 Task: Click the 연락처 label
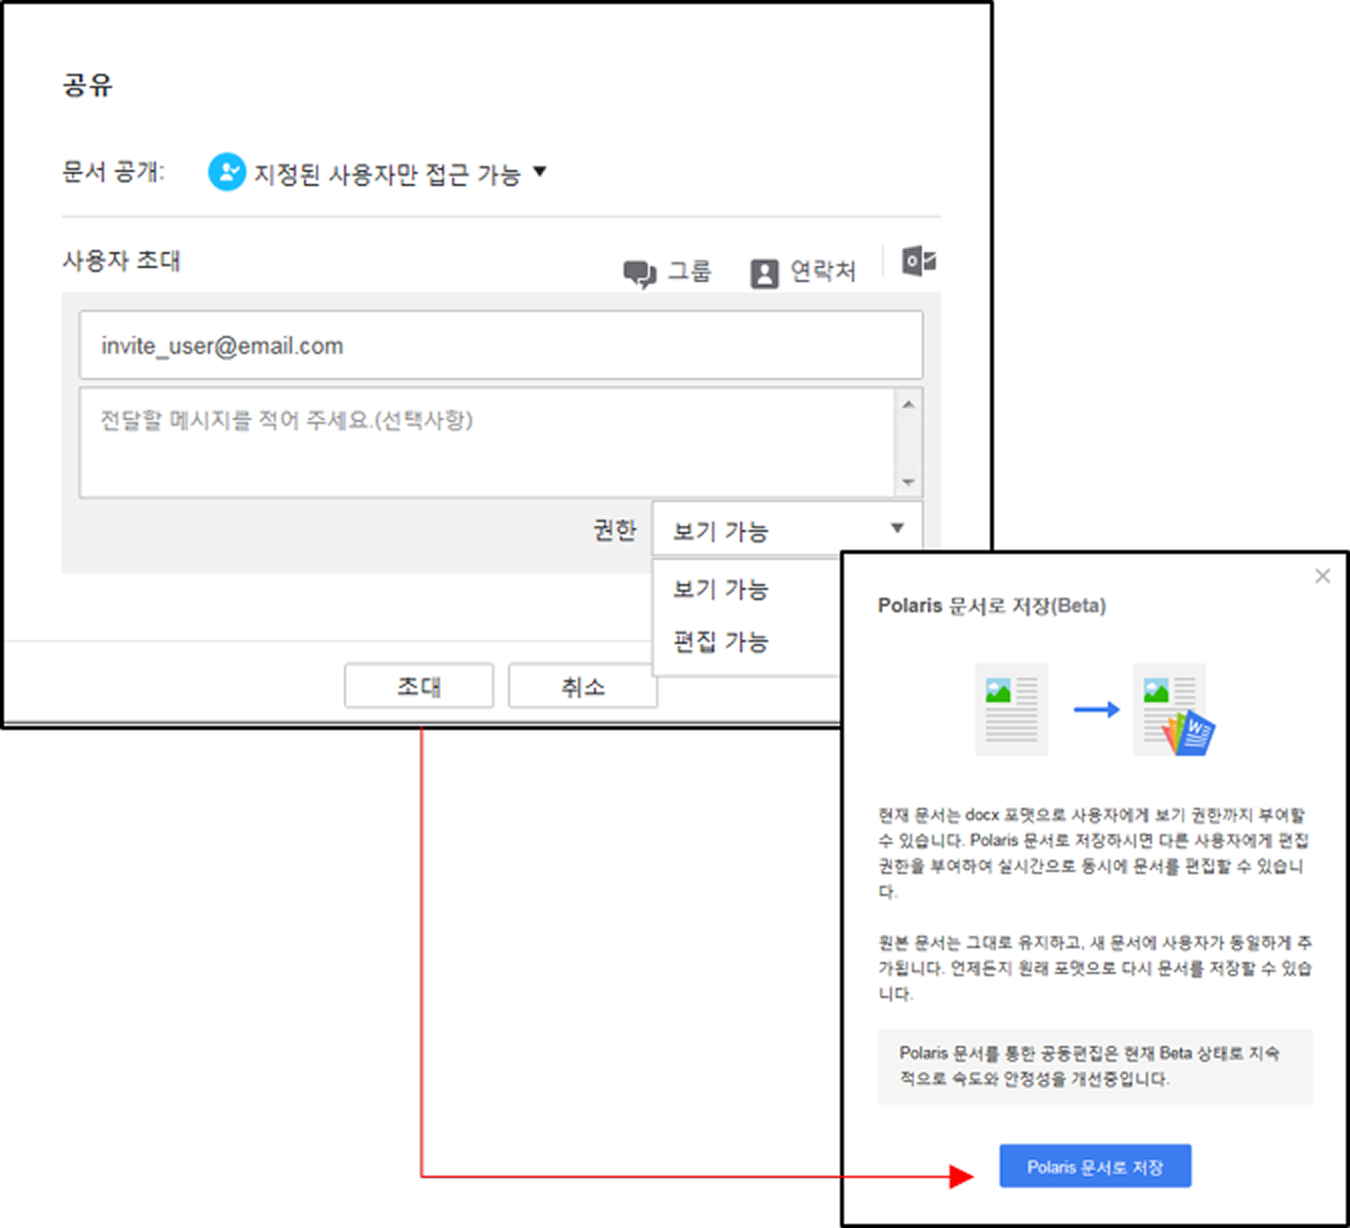pyautogui.click(x=823, y=271)
